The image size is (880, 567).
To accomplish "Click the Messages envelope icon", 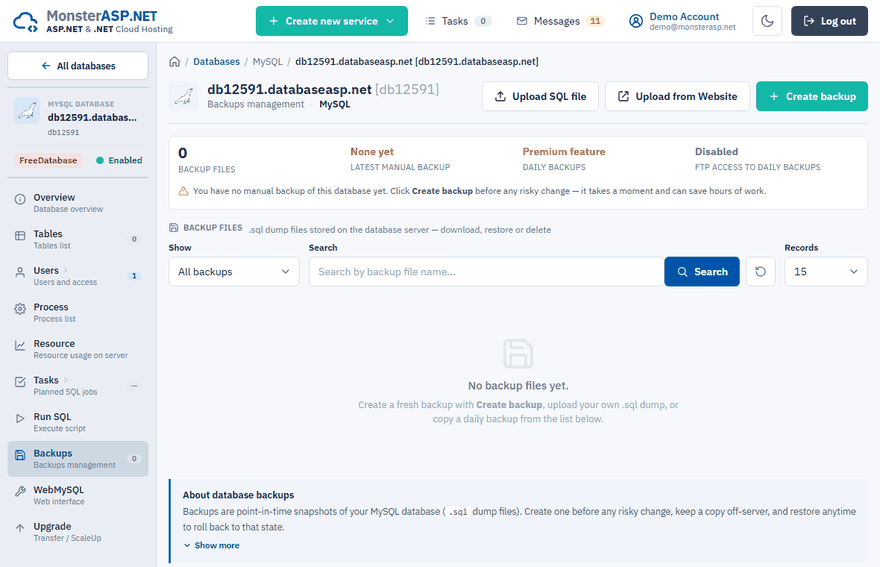I will click(x=522, y=21).
